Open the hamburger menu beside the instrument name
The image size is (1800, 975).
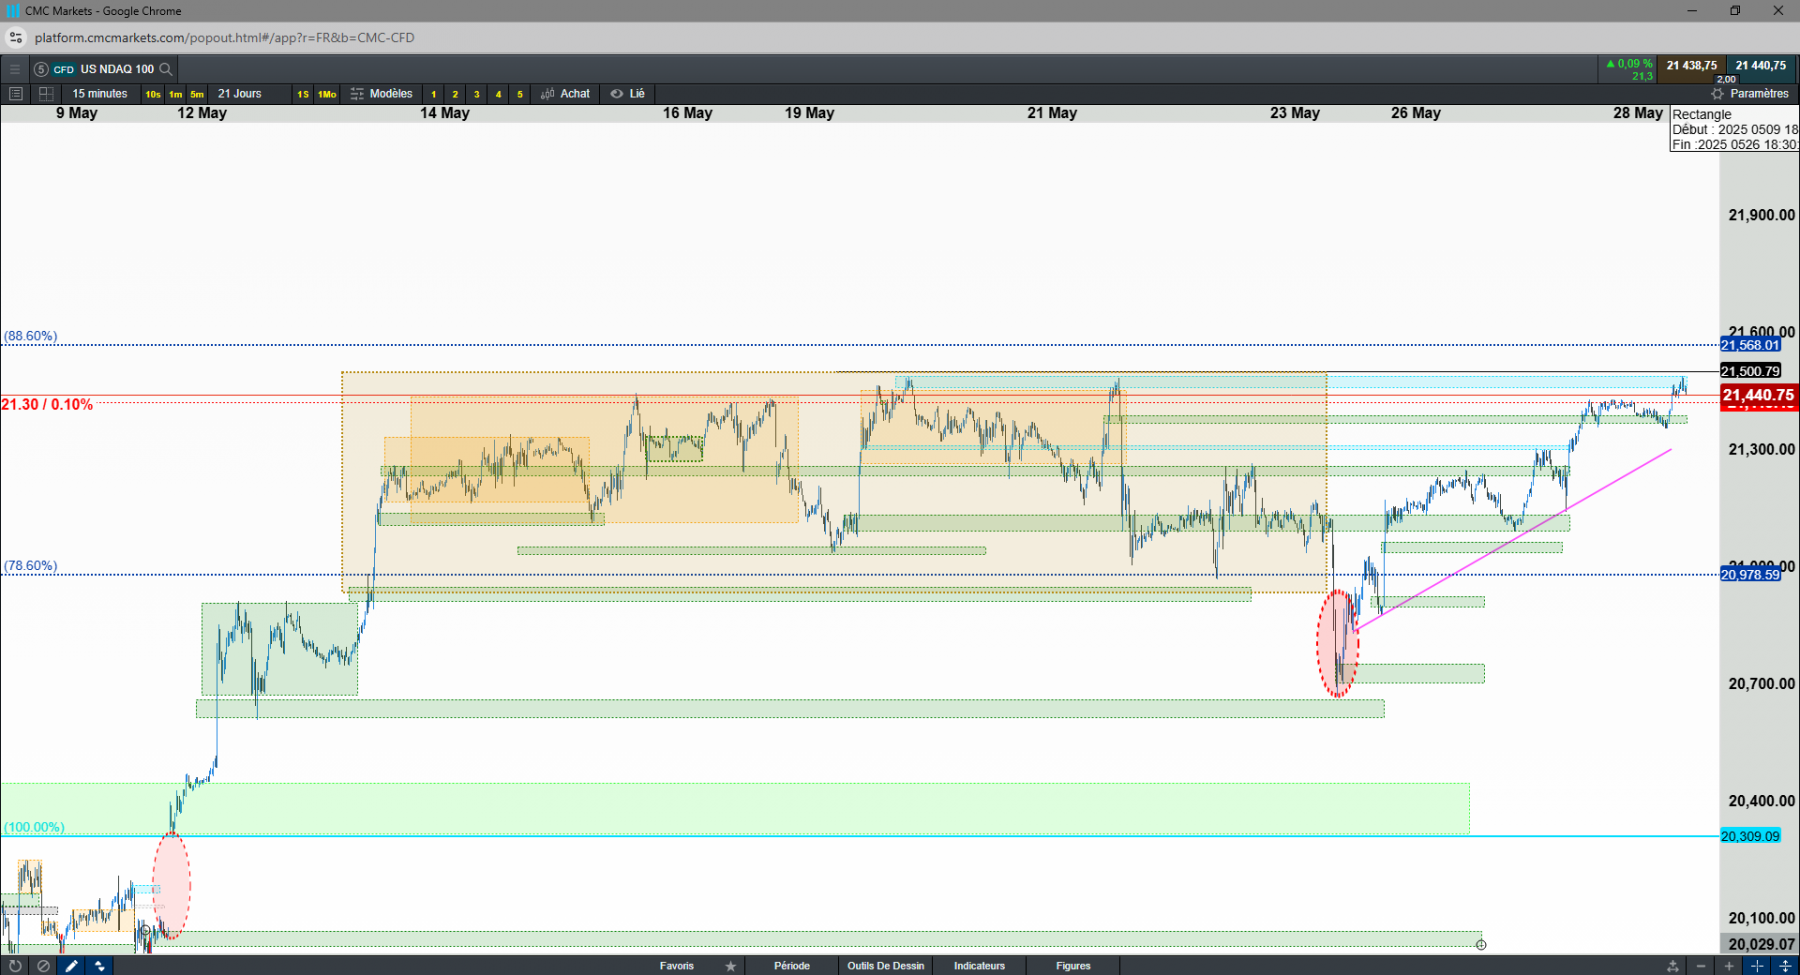[x=15, y=69]
